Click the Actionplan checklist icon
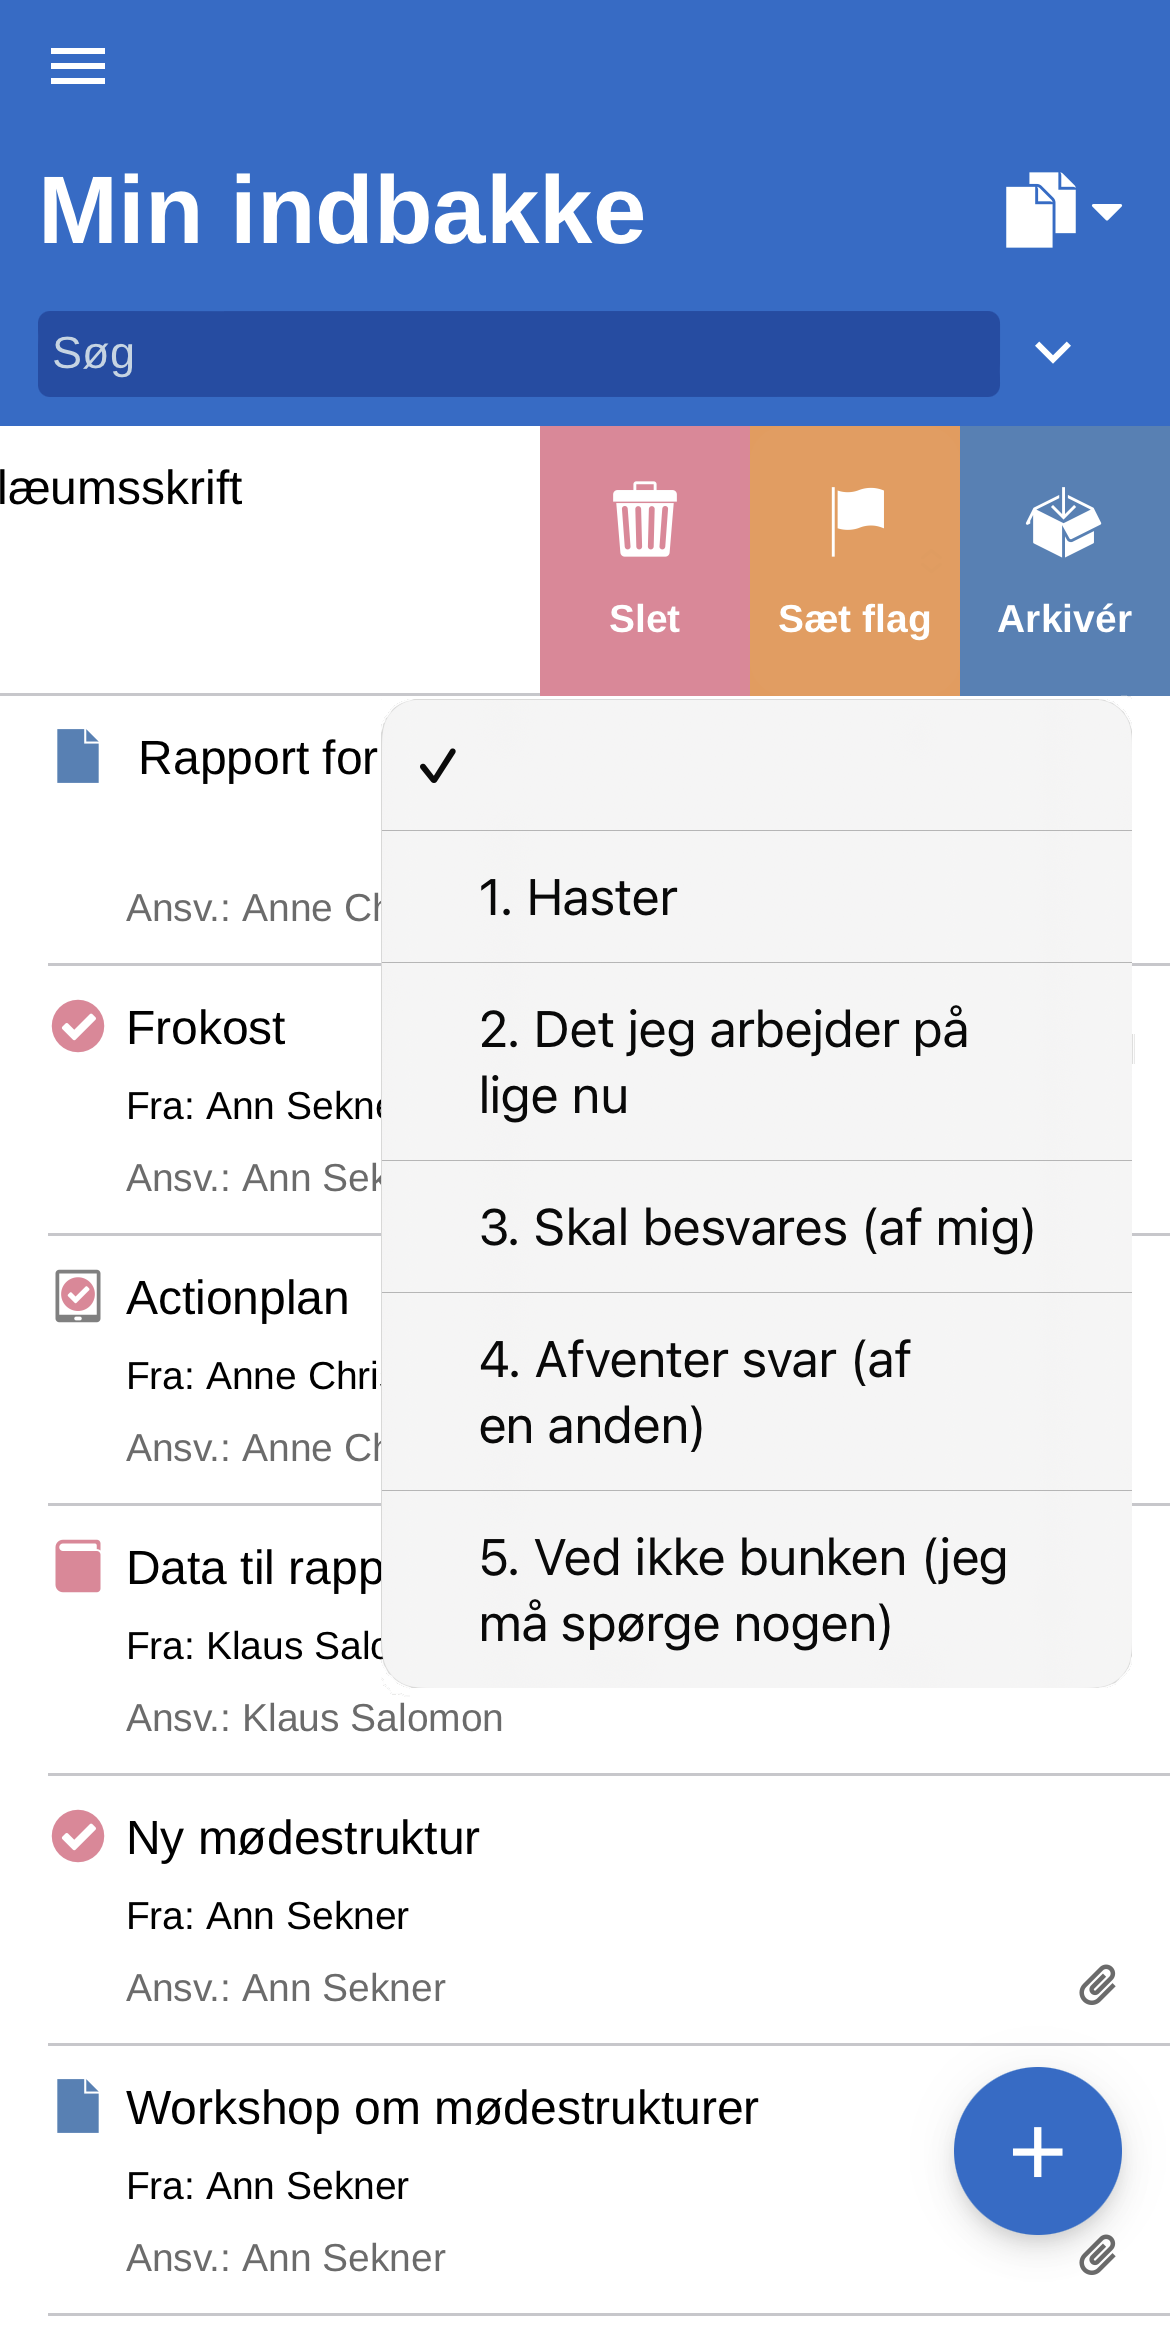Image resolution: width=1170 pixels, height=2326 pixels. point(78,1296)
